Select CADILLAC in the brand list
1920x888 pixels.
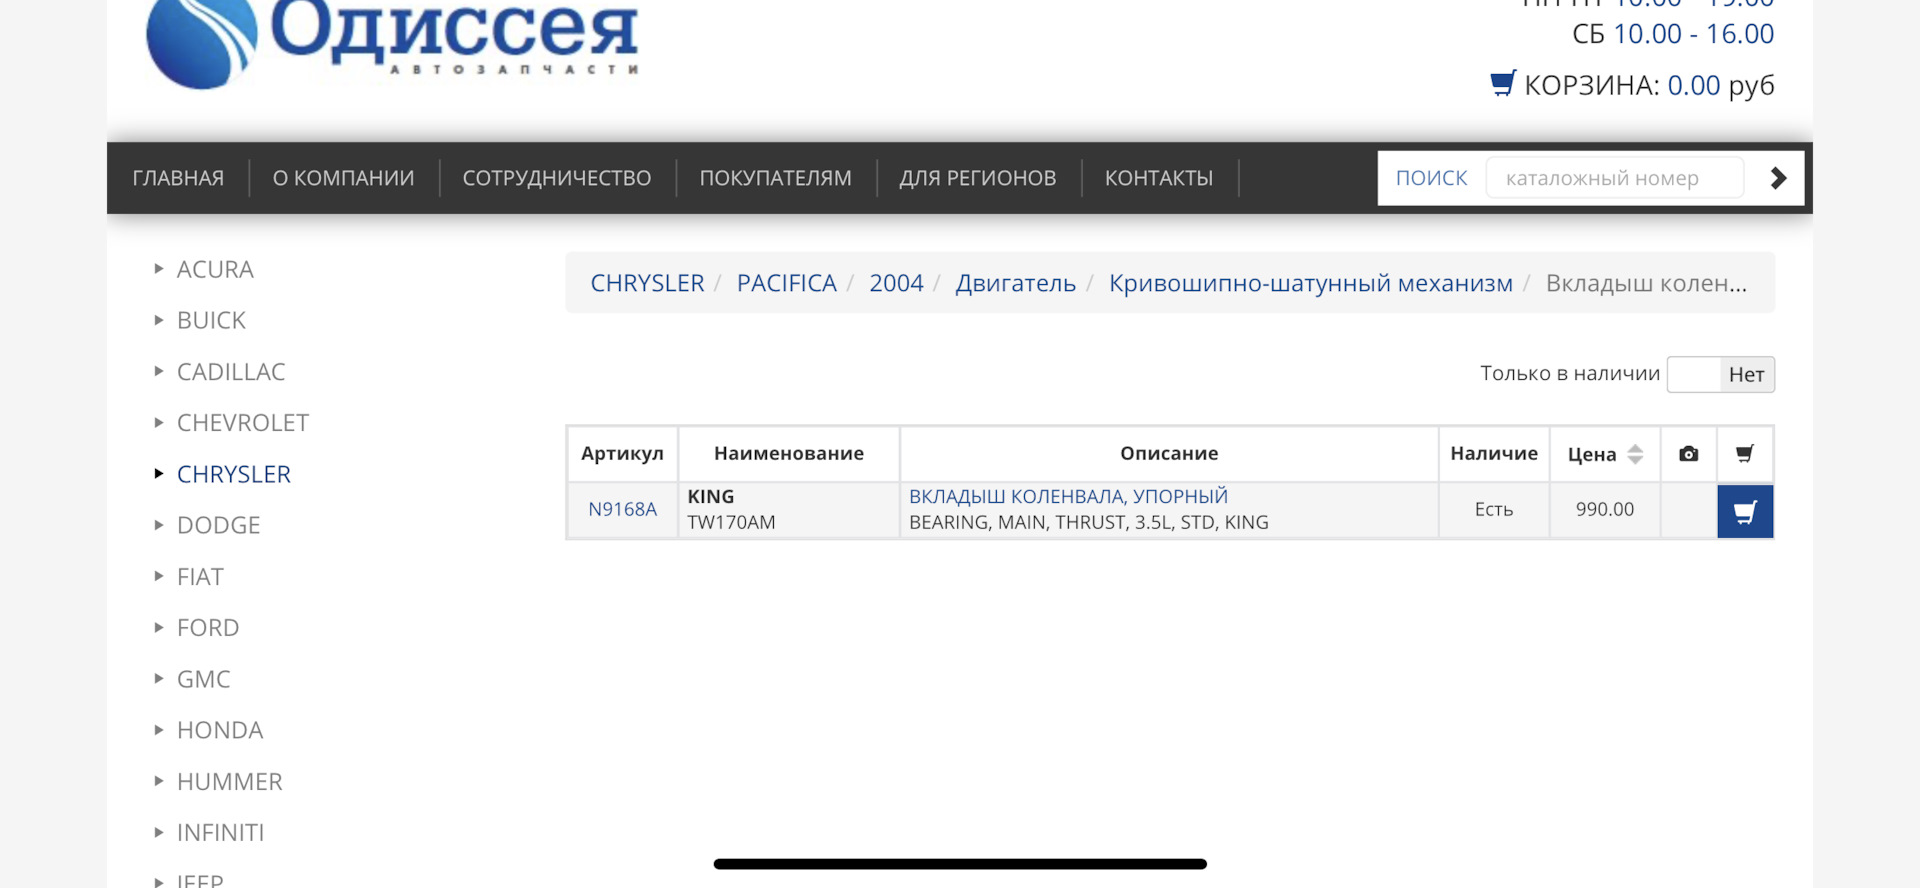point(231,371)
